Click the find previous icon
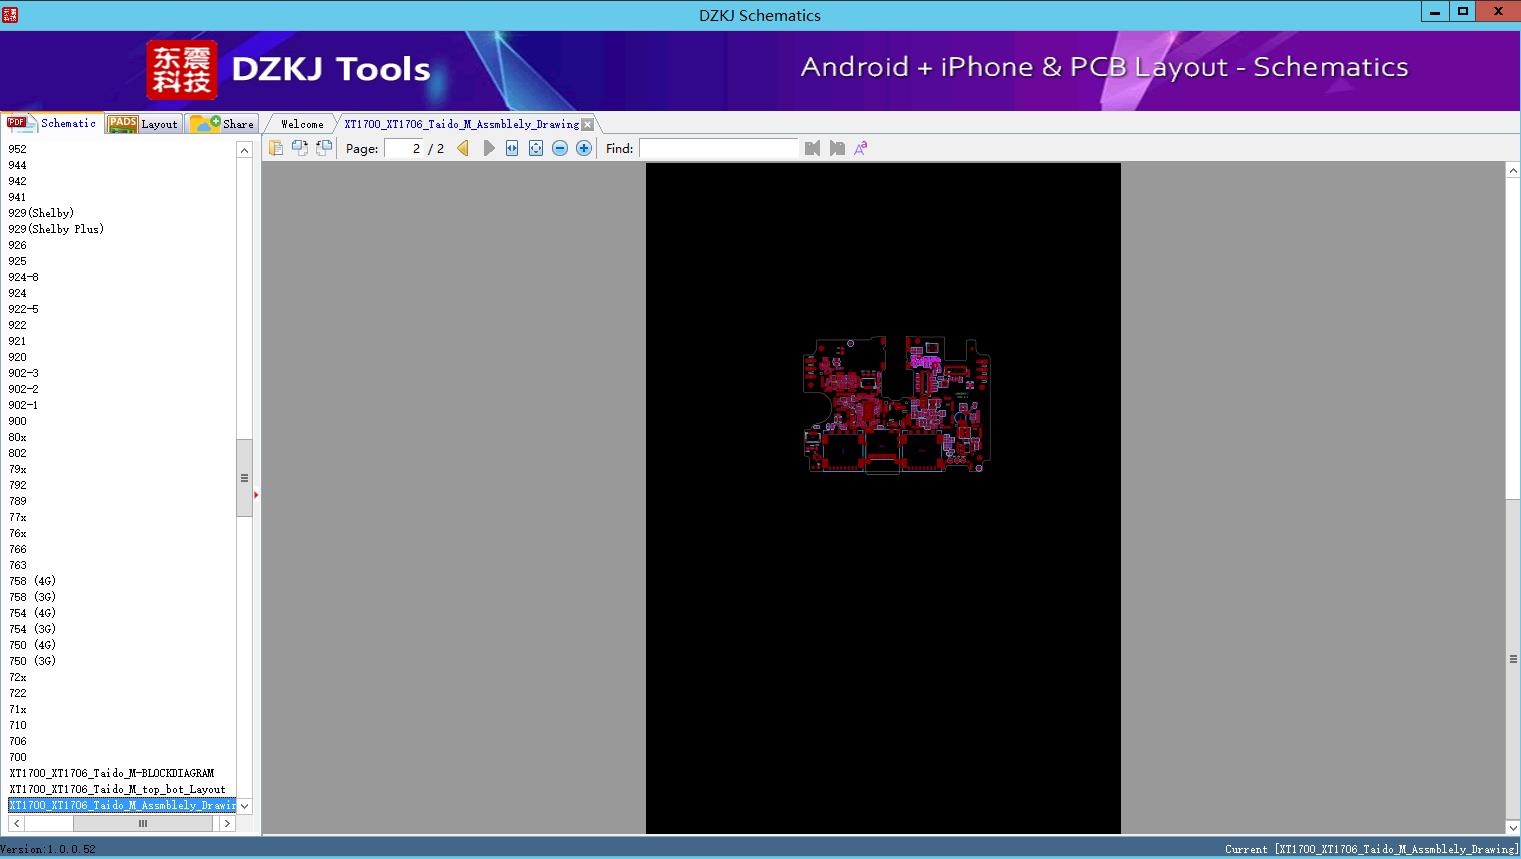 click(812, 148)
